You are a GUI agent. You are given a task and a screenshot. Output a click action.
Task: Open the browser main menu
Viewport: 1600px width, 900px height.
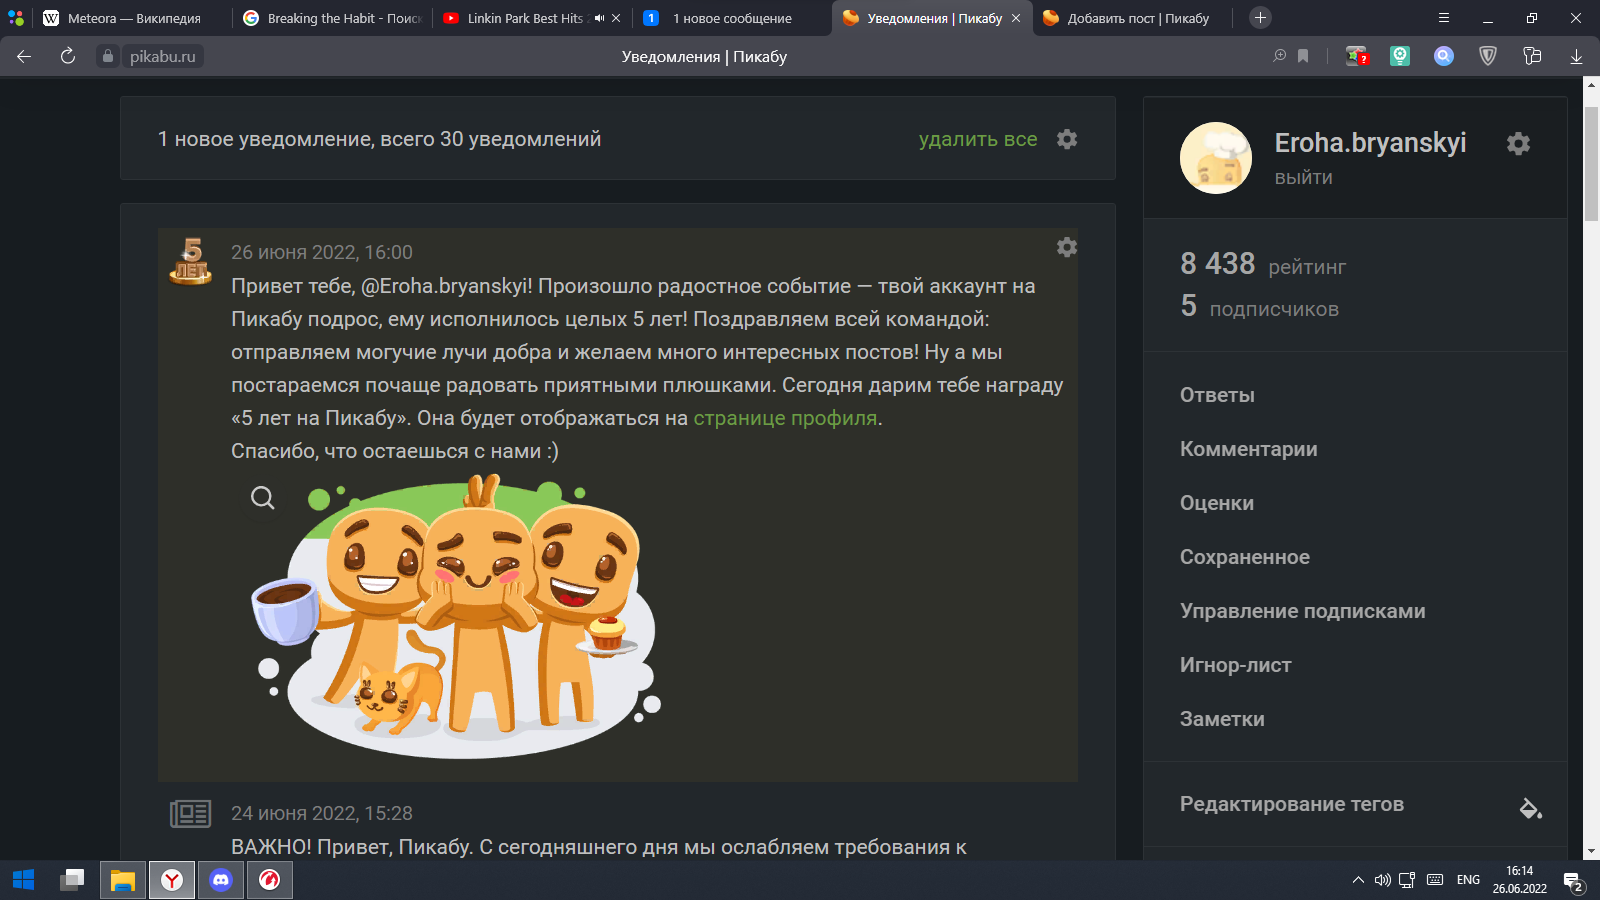click(x=1443, y=18)
